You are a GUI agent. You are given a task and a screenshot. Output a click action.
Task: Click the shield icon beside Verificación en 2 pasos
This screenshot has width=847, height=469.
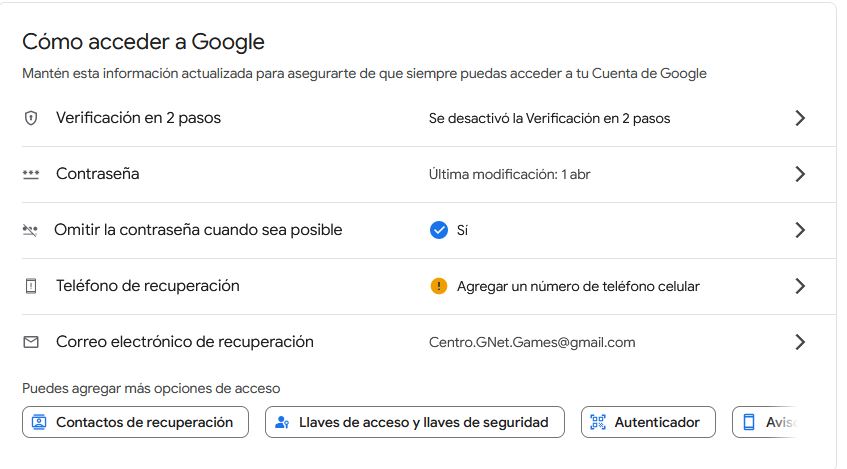point(31,118)
